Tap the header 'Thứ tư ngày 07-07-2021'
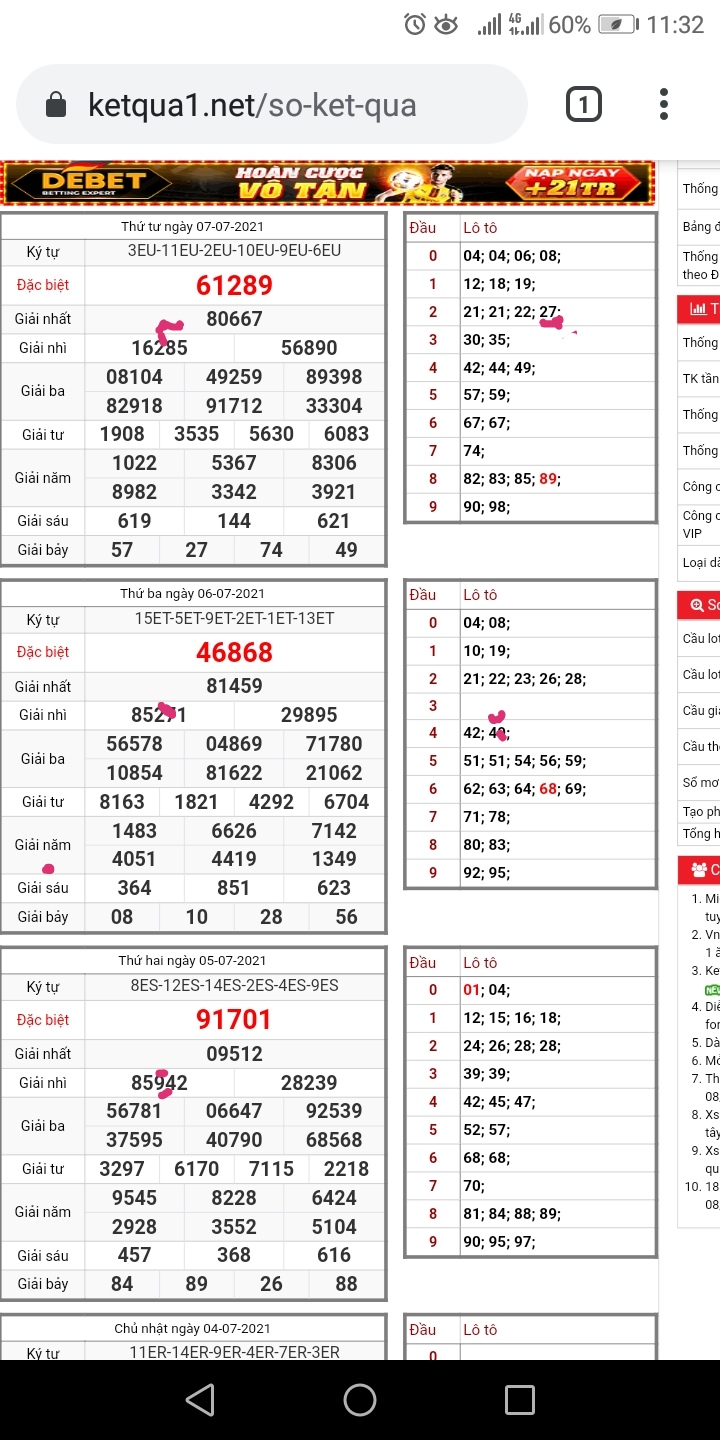This screenshot has width=720, height=1440. [193, 226]
